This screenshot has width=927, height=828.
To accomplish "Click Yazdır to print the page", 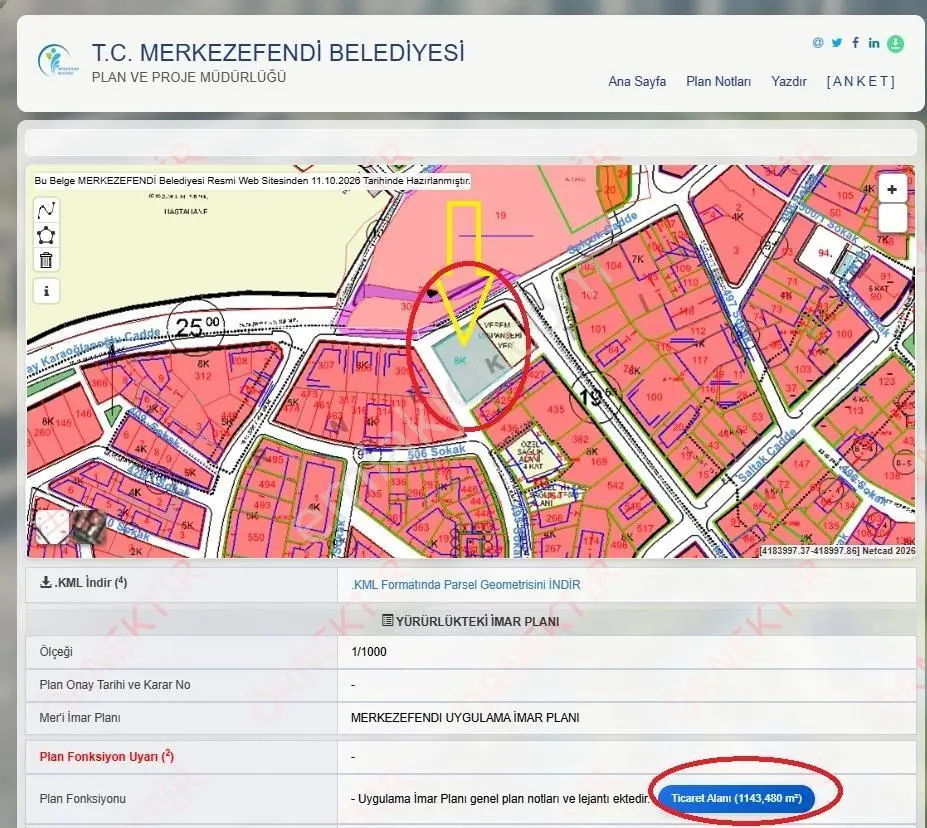I will pyautogui.click(x=789, y=82).
